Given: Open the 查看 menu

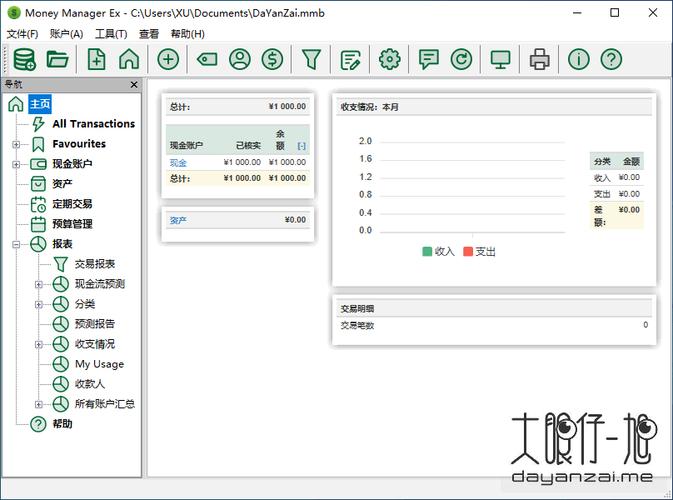Looking at the screenshot, I should coord(149,34).
